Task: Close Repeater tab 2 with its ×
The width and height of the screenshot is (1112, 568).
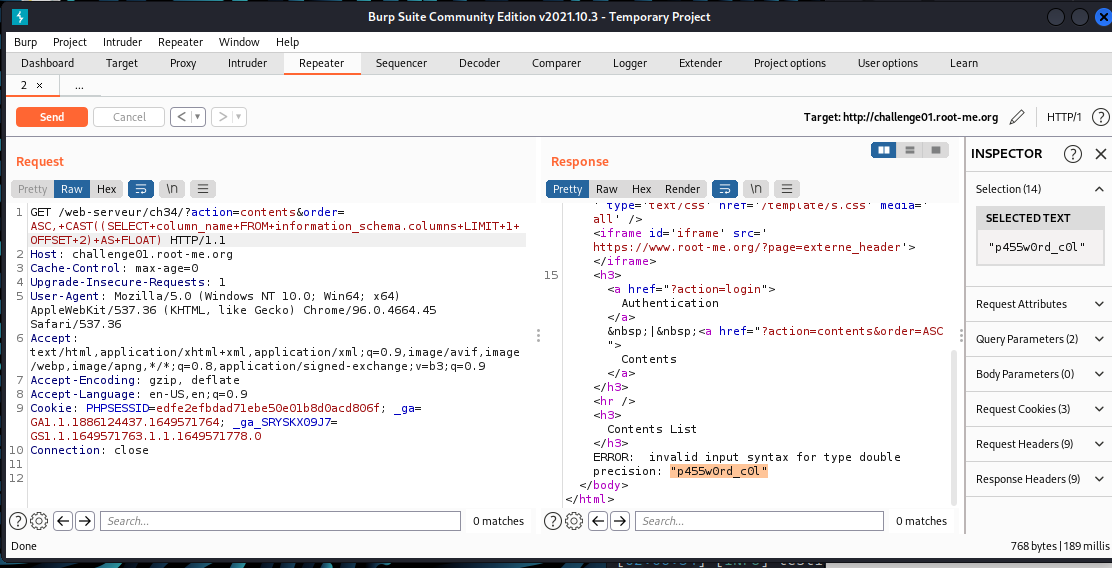Action: pos(39,85)
